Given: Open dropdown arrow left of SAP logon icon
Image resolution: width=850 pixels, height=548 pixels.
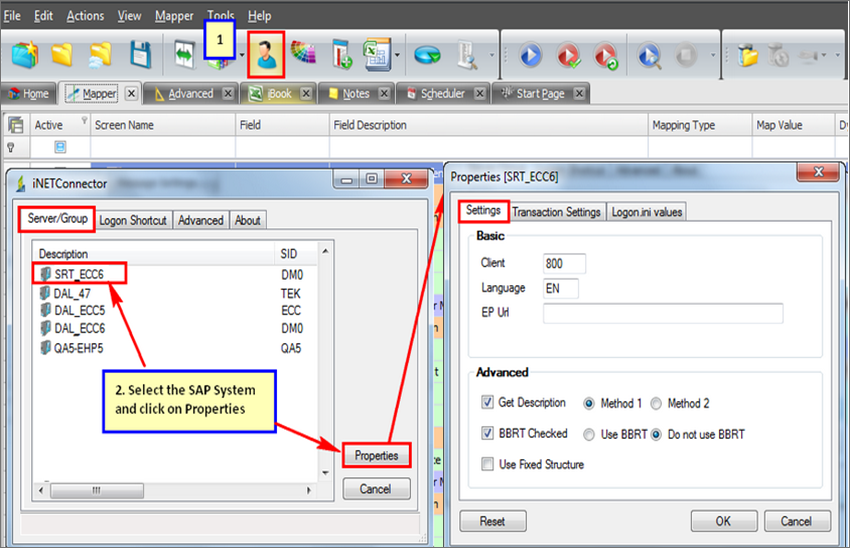Looking at the screenshot, I should coord(242,55).
